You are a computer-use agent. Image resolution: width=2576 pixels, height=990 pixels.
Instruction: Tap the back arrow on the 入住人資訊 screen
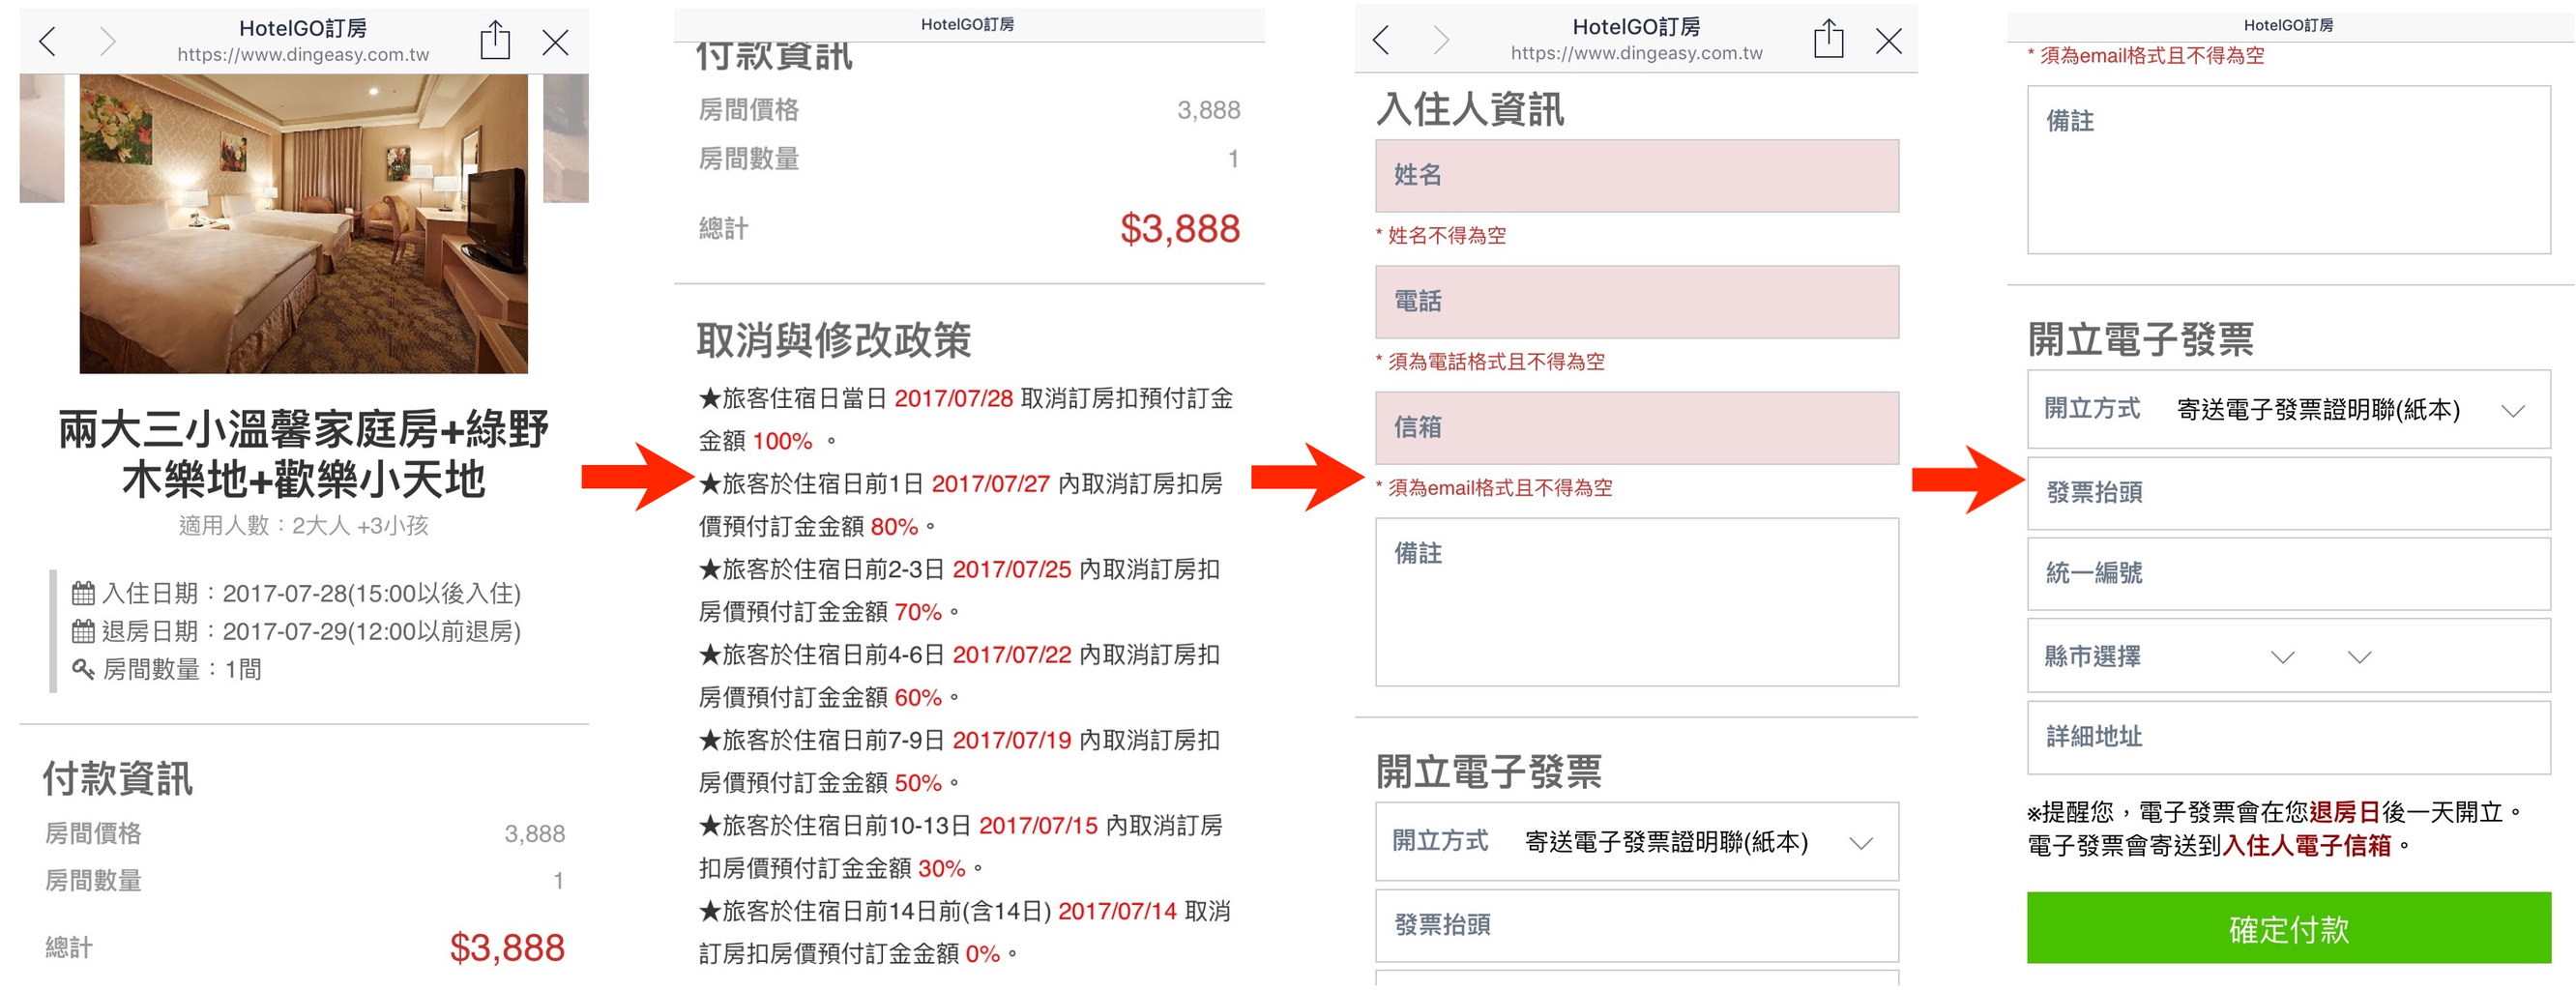point(1381,40)
